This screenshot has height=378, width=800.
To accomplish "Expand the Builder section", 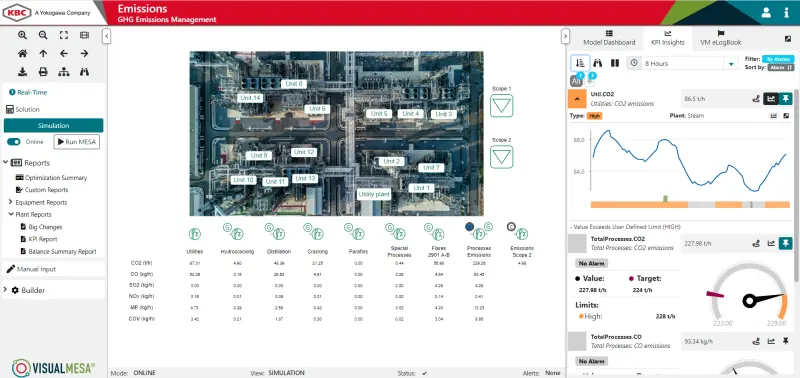I will [x=6, y=290].
